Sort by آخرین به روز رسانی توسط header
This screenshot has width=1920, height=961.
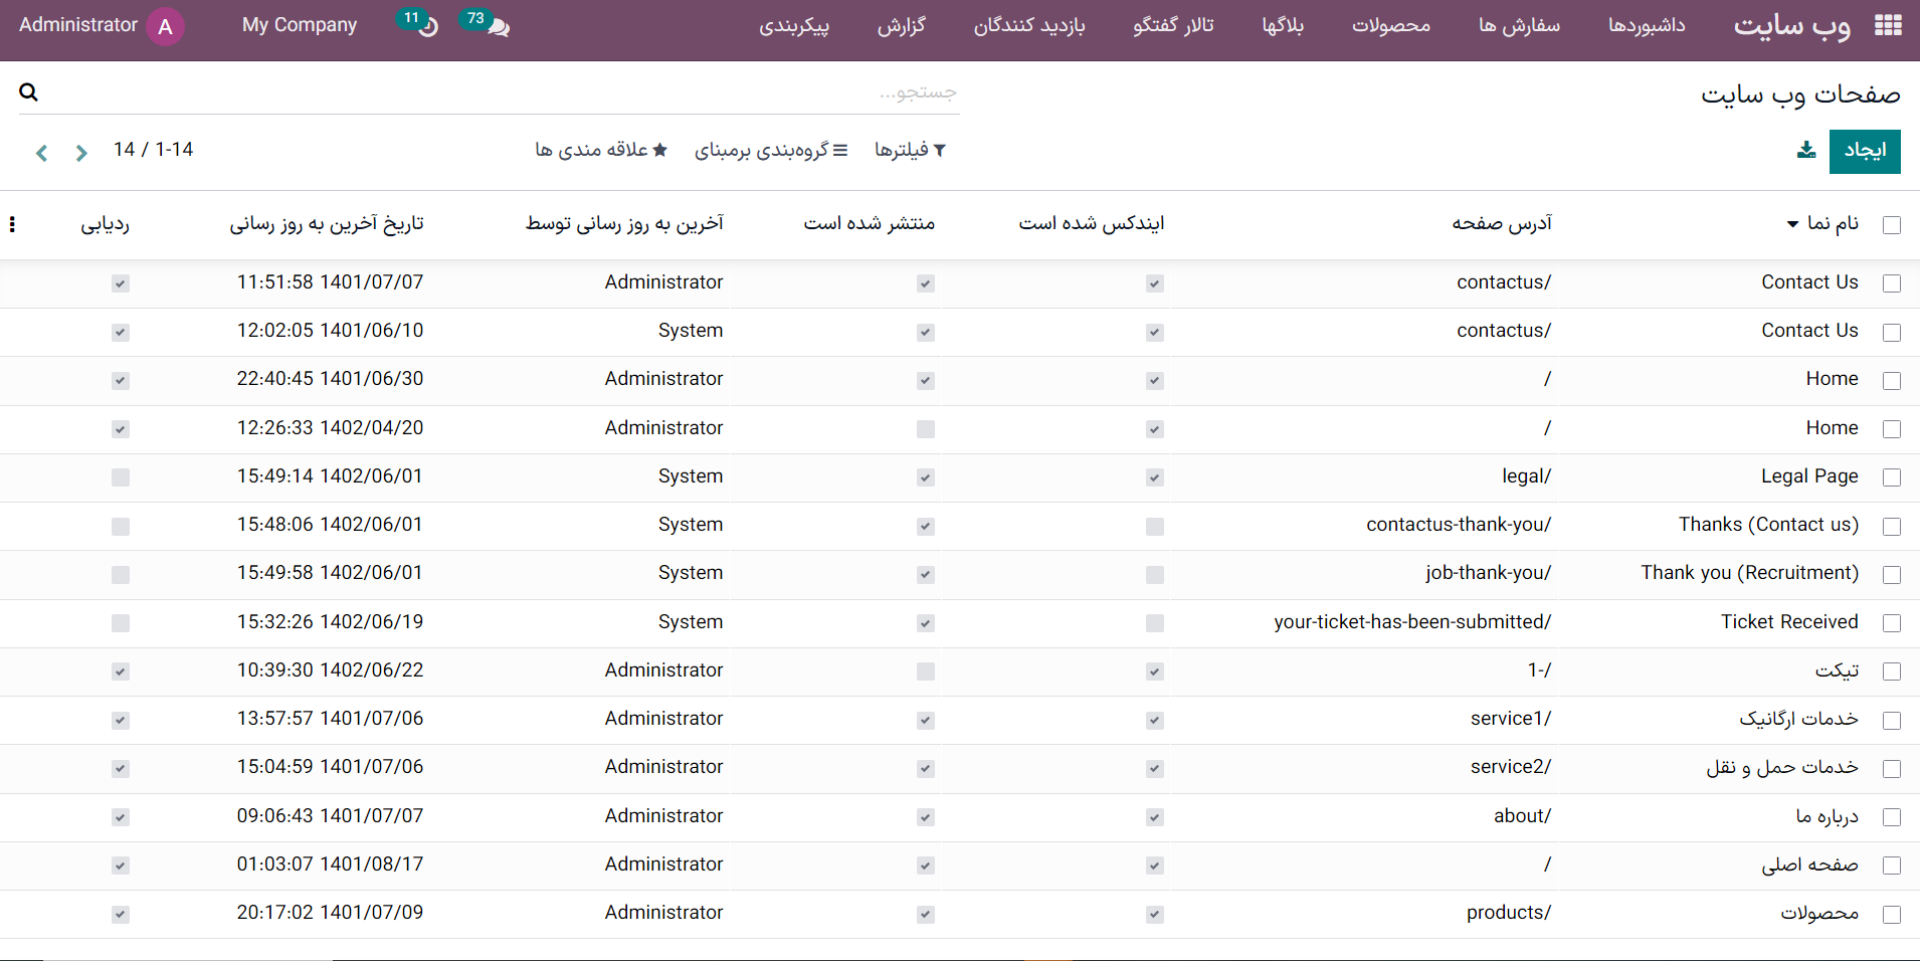[624, 223]
